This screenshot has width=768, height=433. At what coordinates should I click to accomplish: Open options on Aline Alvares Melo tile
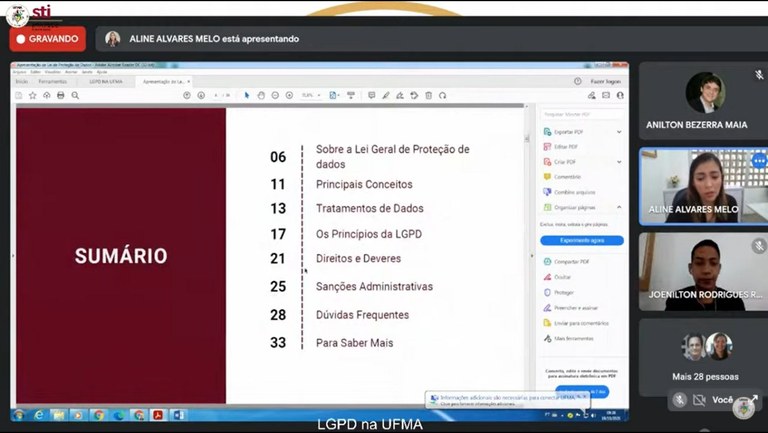(759, 161)
